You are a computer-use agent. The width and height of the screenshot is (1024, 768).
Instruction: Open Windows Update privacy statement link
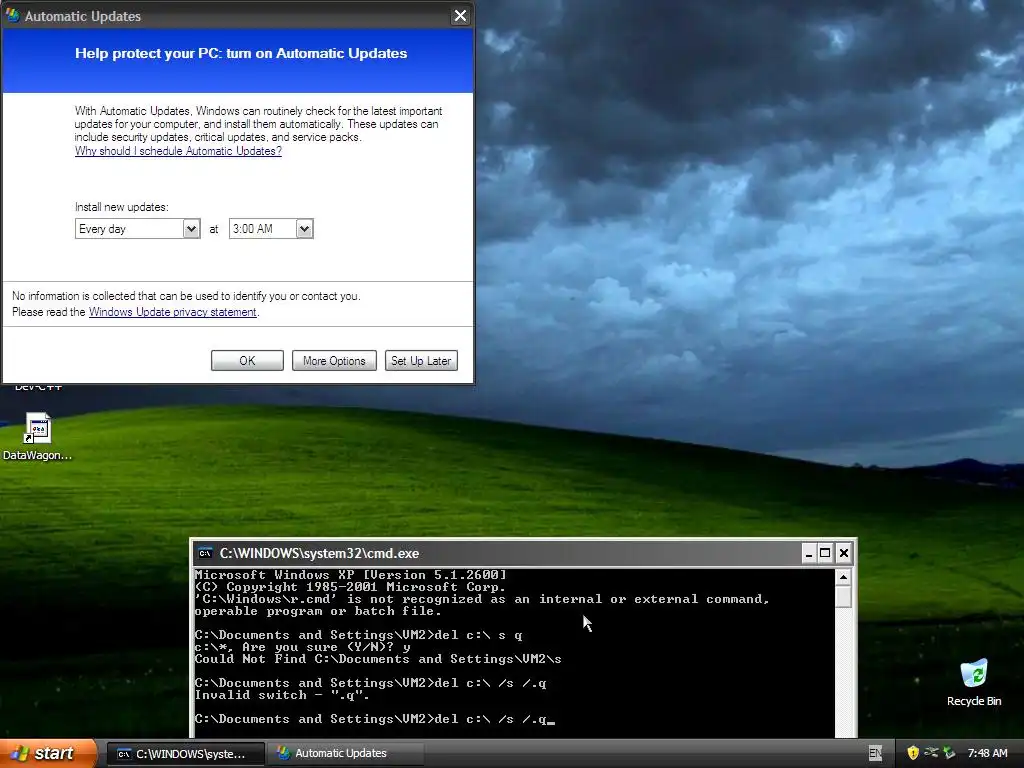click(x=172, y=312)
